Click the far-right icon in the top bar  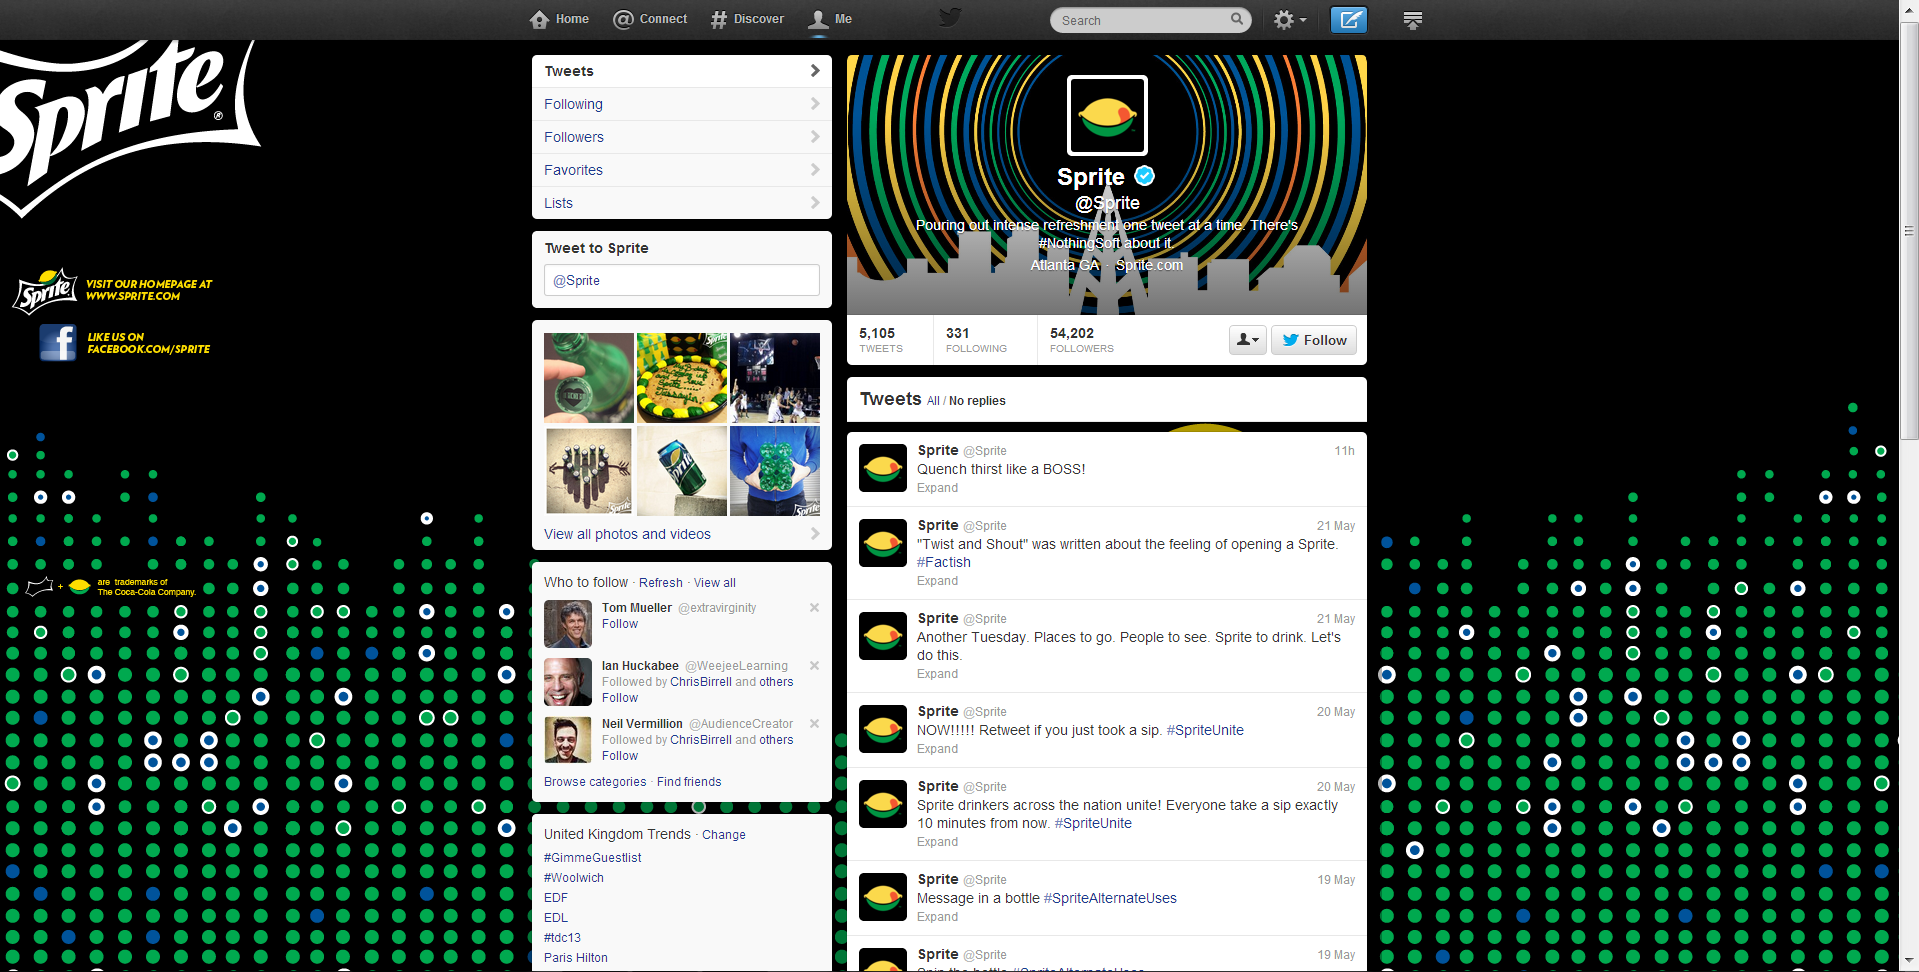(x=1413, y=20)
